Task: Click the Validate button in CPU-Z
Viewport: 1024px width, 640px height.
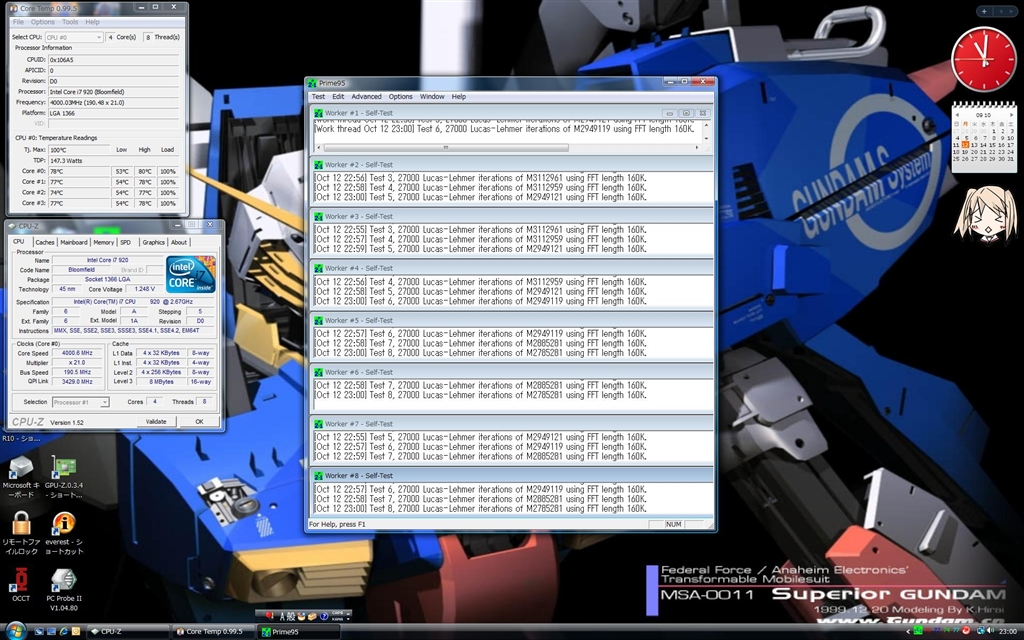Action: (x=156, y=422)
